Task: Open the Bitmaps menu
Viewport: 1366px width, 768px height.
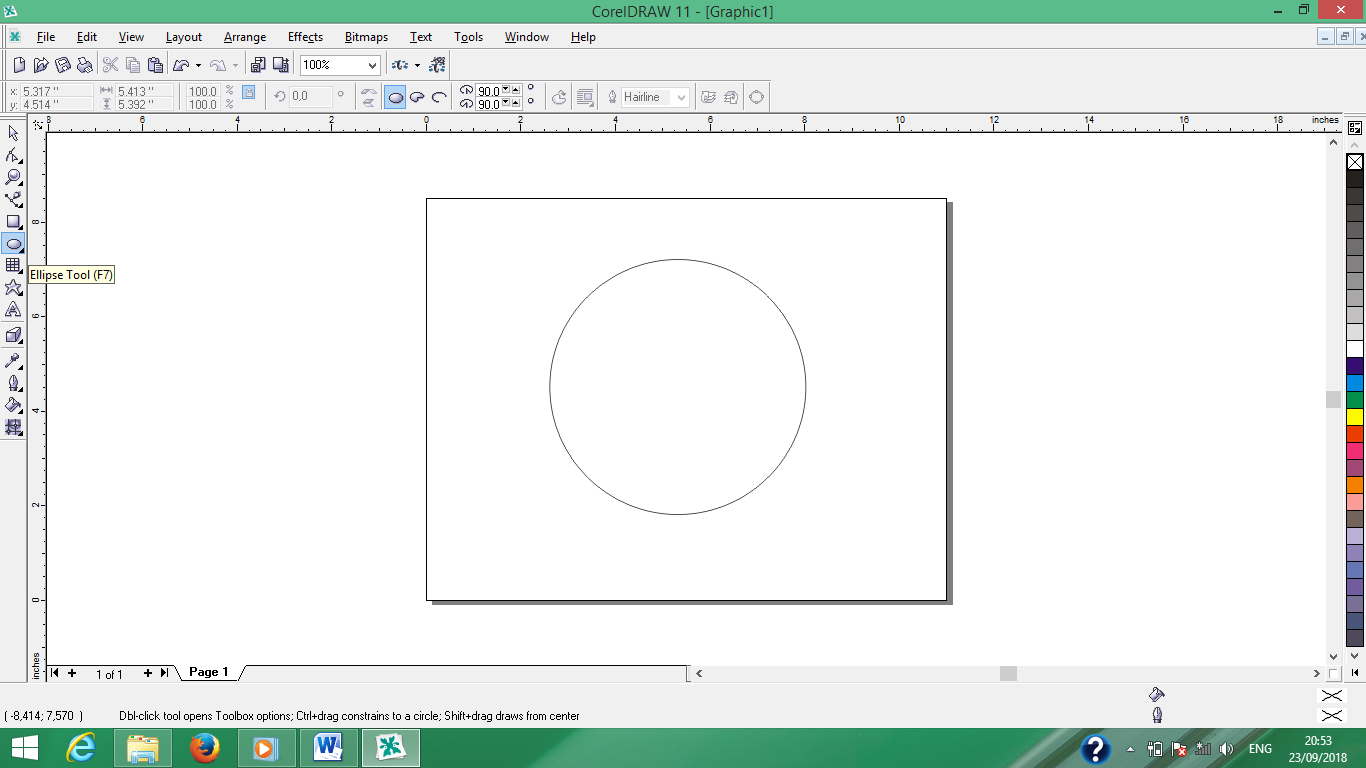Action: coord(365,37)
